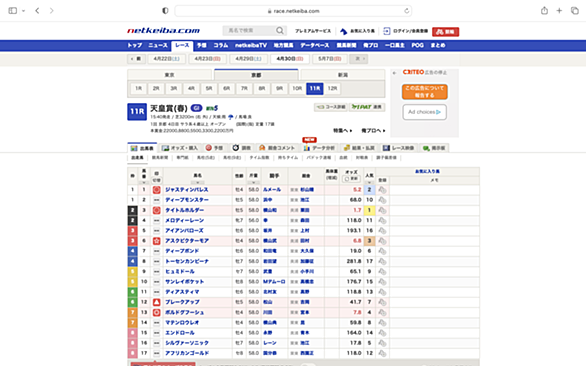Screen dimensions: 586x366
Task: Click the next dates arrow button 次
Action: [x=359, y=59]
